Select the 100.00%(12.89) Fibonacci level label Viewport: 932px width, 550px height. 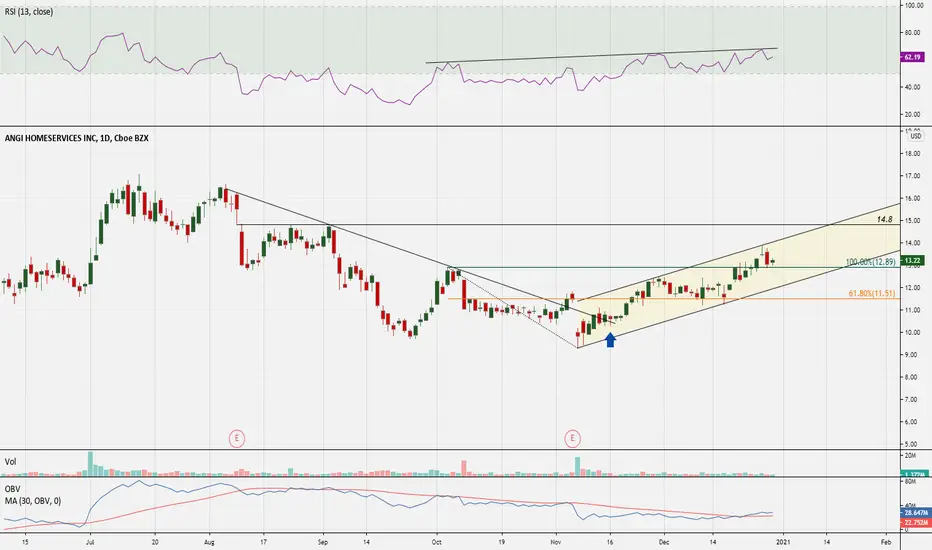pyautogui.click(x=870, y=262)
